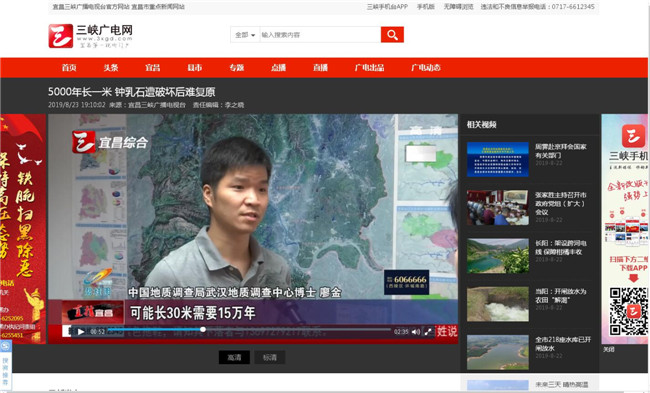
Task: Play the video
Action: click(x=81, y=332)
